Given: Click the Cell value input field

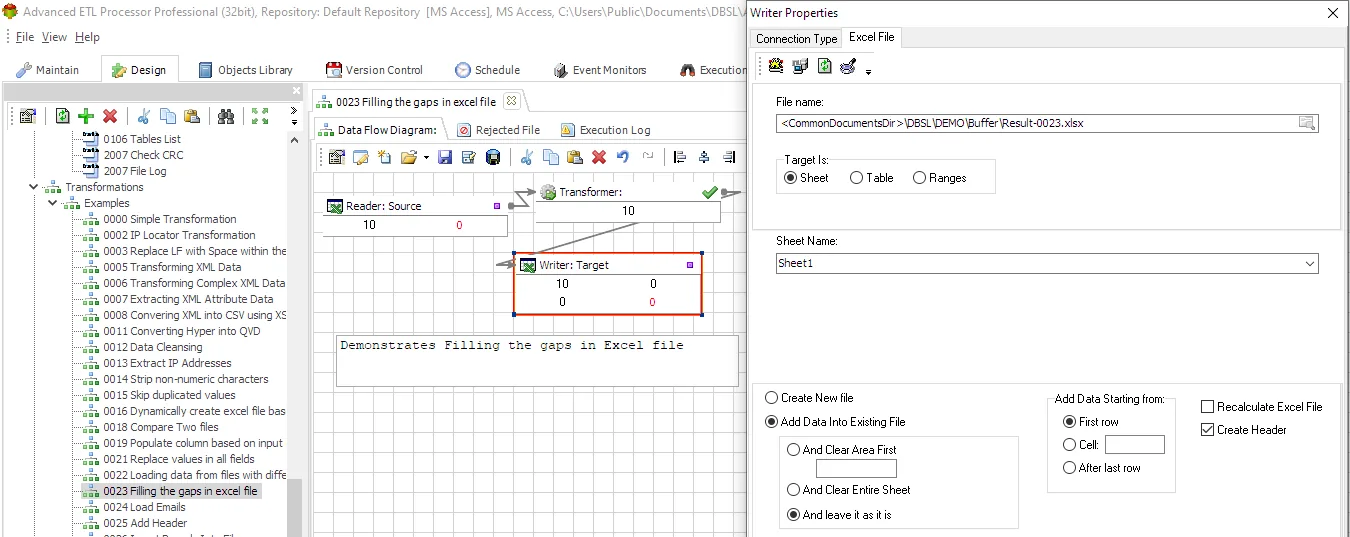Looking at the screenshot, I should (x=1134, y=445).
